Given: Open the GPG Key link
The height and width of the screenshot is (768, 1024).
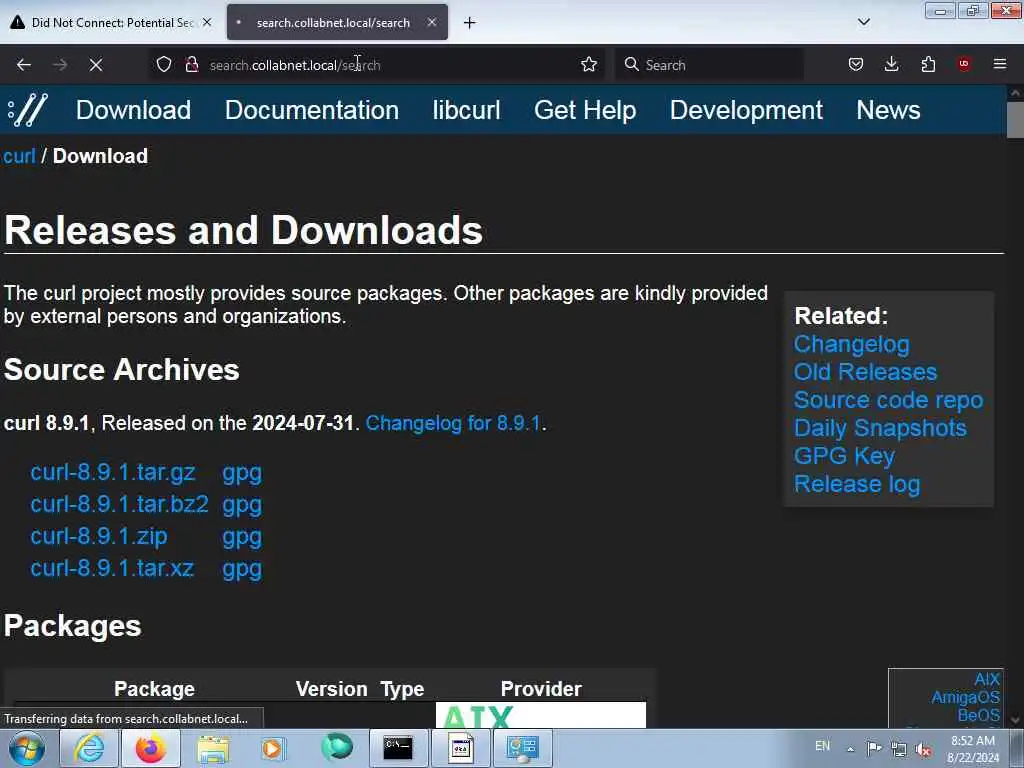Looking at the screenshot, I should point(844,456).
